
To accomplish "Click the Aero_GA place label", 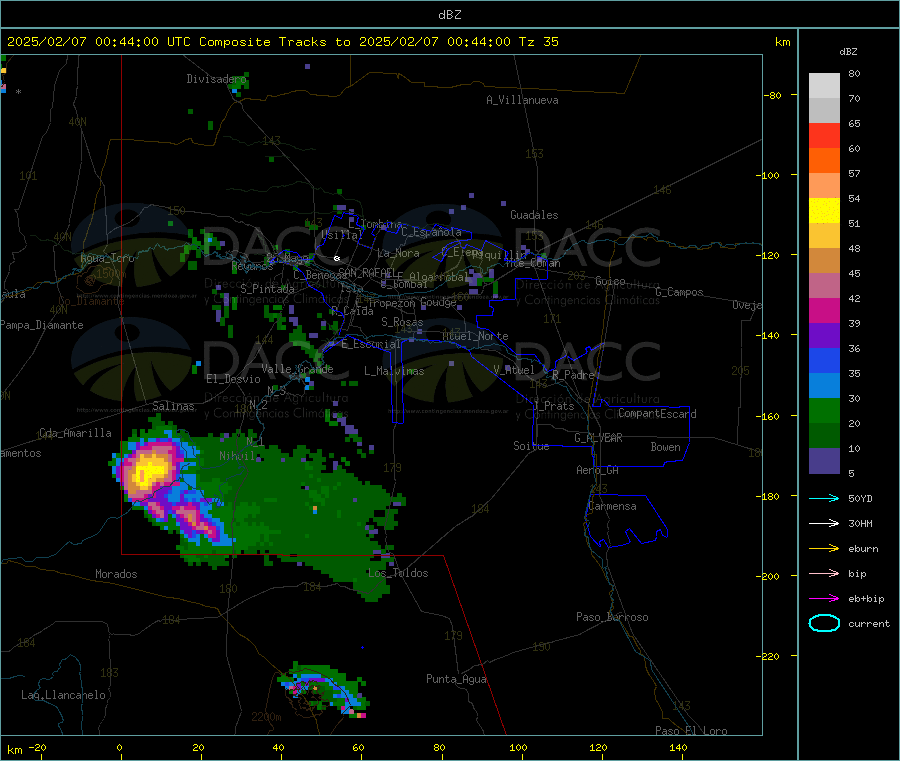I will (x=598, y=471).
